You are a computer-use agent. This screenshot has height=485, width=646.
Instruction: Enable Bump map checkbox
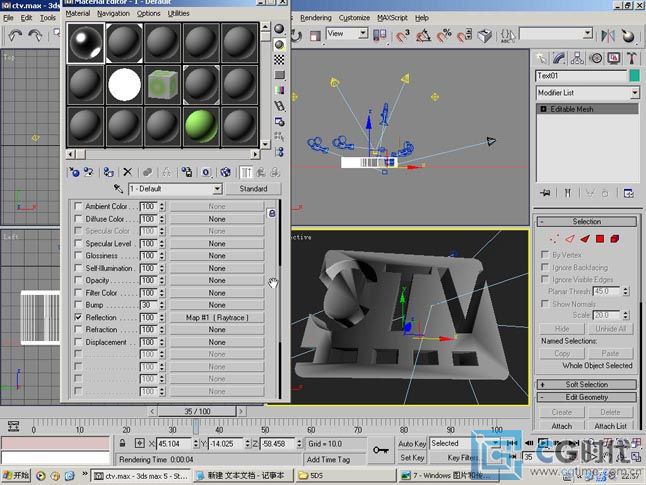pyautogui.click(x=78, y=305)
